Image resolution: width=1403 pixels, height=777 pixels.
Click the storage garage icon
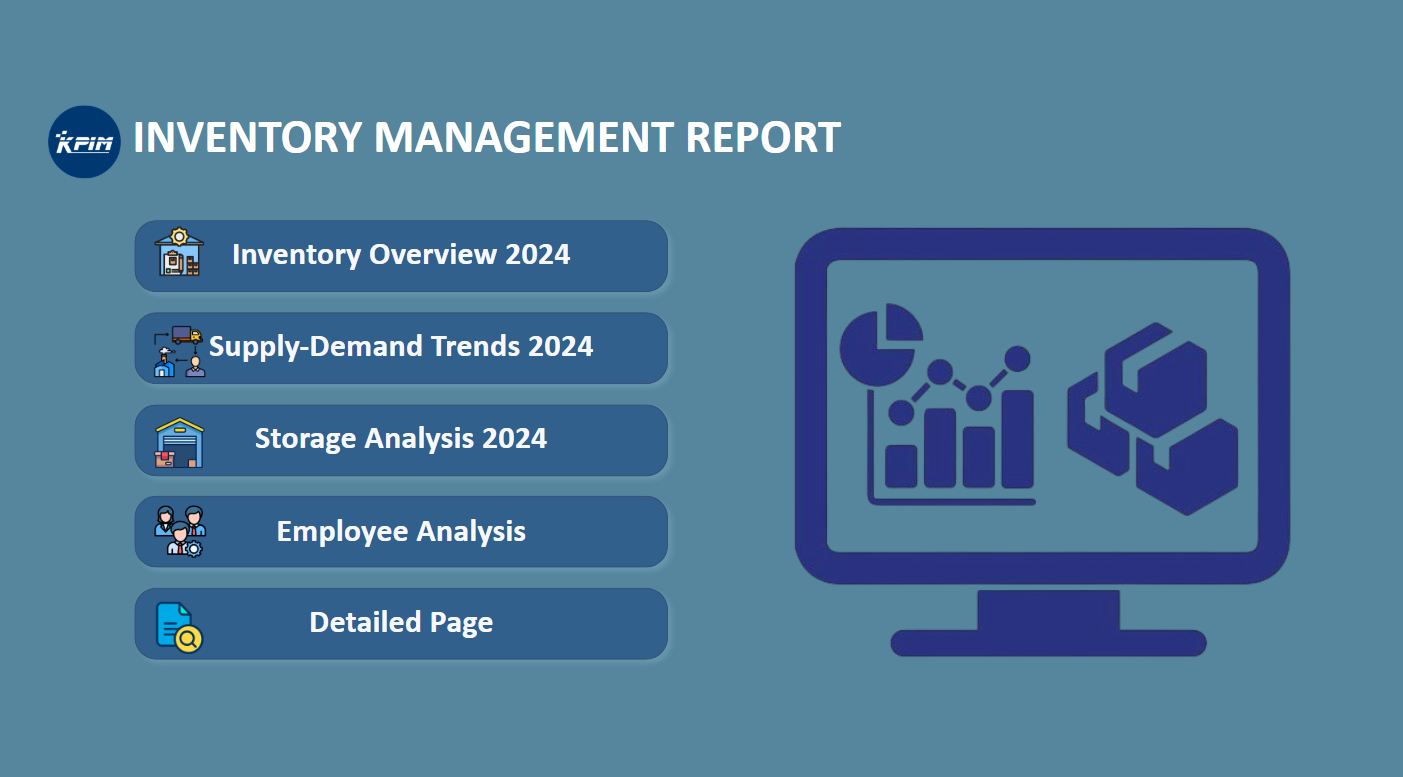(179, 442)
